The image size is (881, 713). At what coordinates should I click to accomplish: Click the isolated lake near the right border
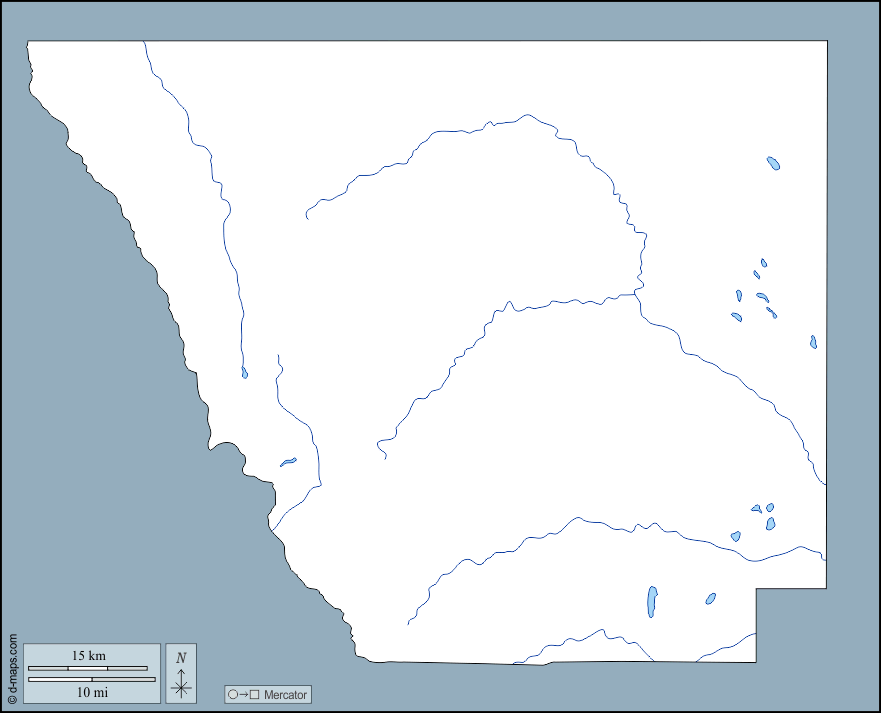pyautogui.click(x=813, y=342)
